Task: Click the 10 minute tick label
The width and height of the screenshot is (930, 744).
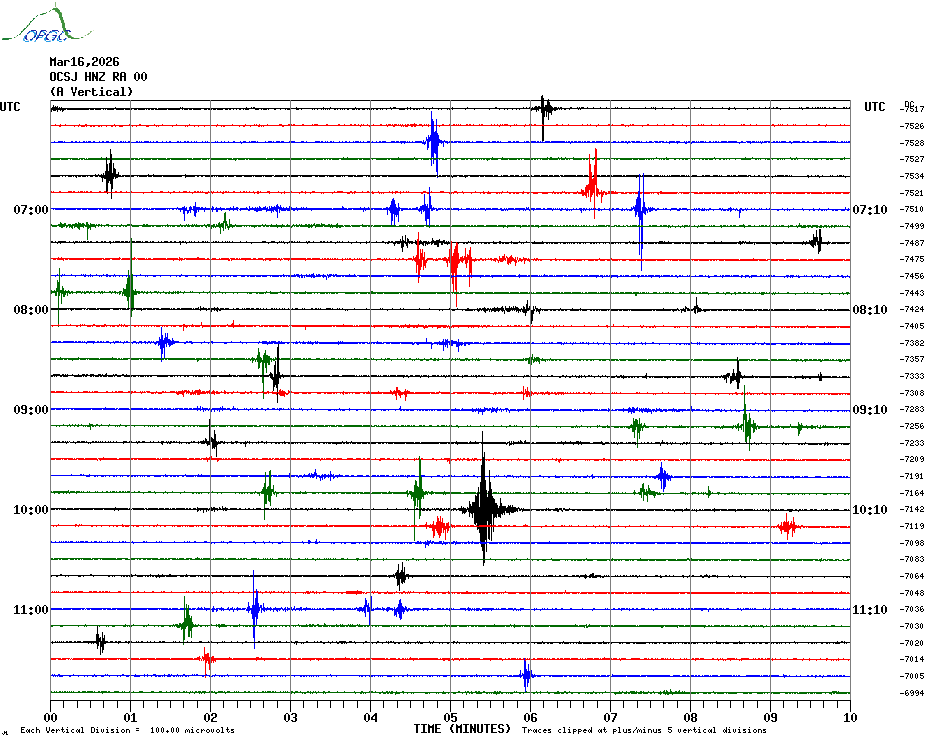Action: [849, 717]
